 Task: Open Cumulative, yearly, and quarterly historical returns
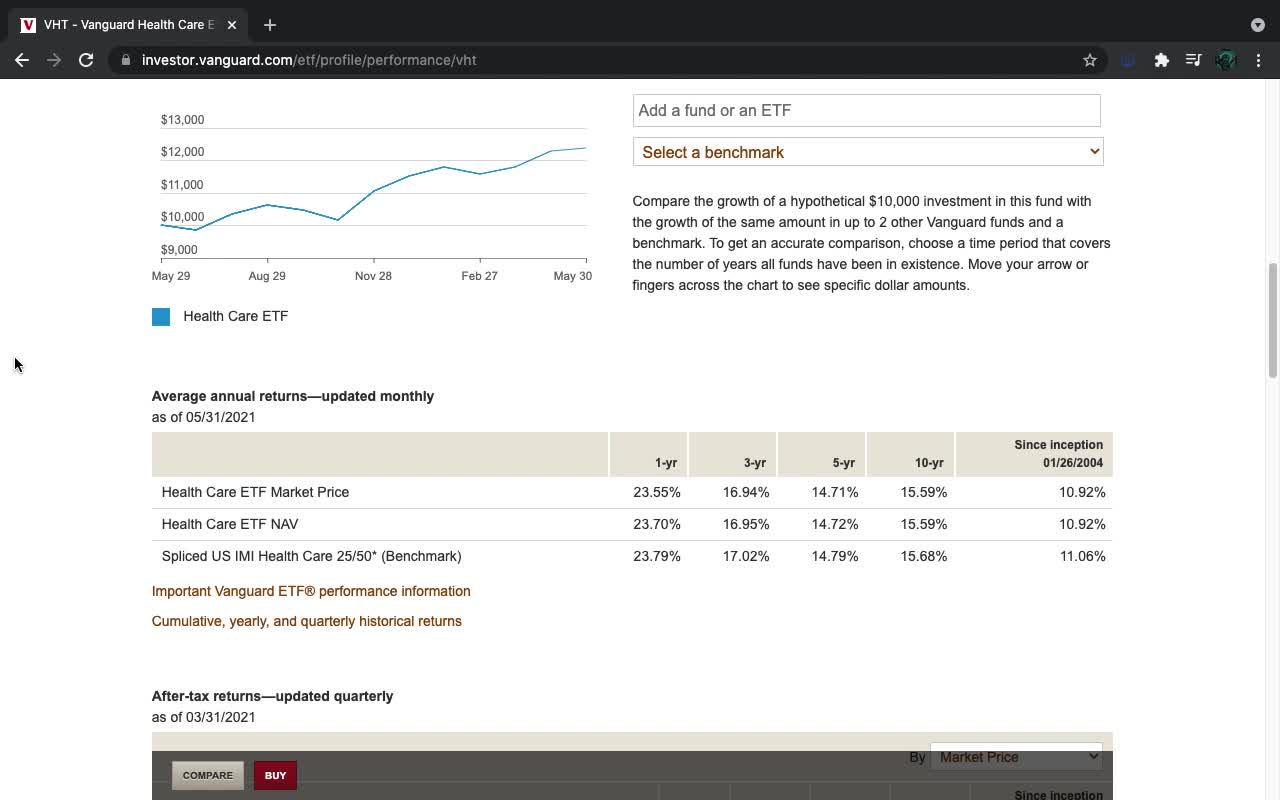(x=307, y=621)
